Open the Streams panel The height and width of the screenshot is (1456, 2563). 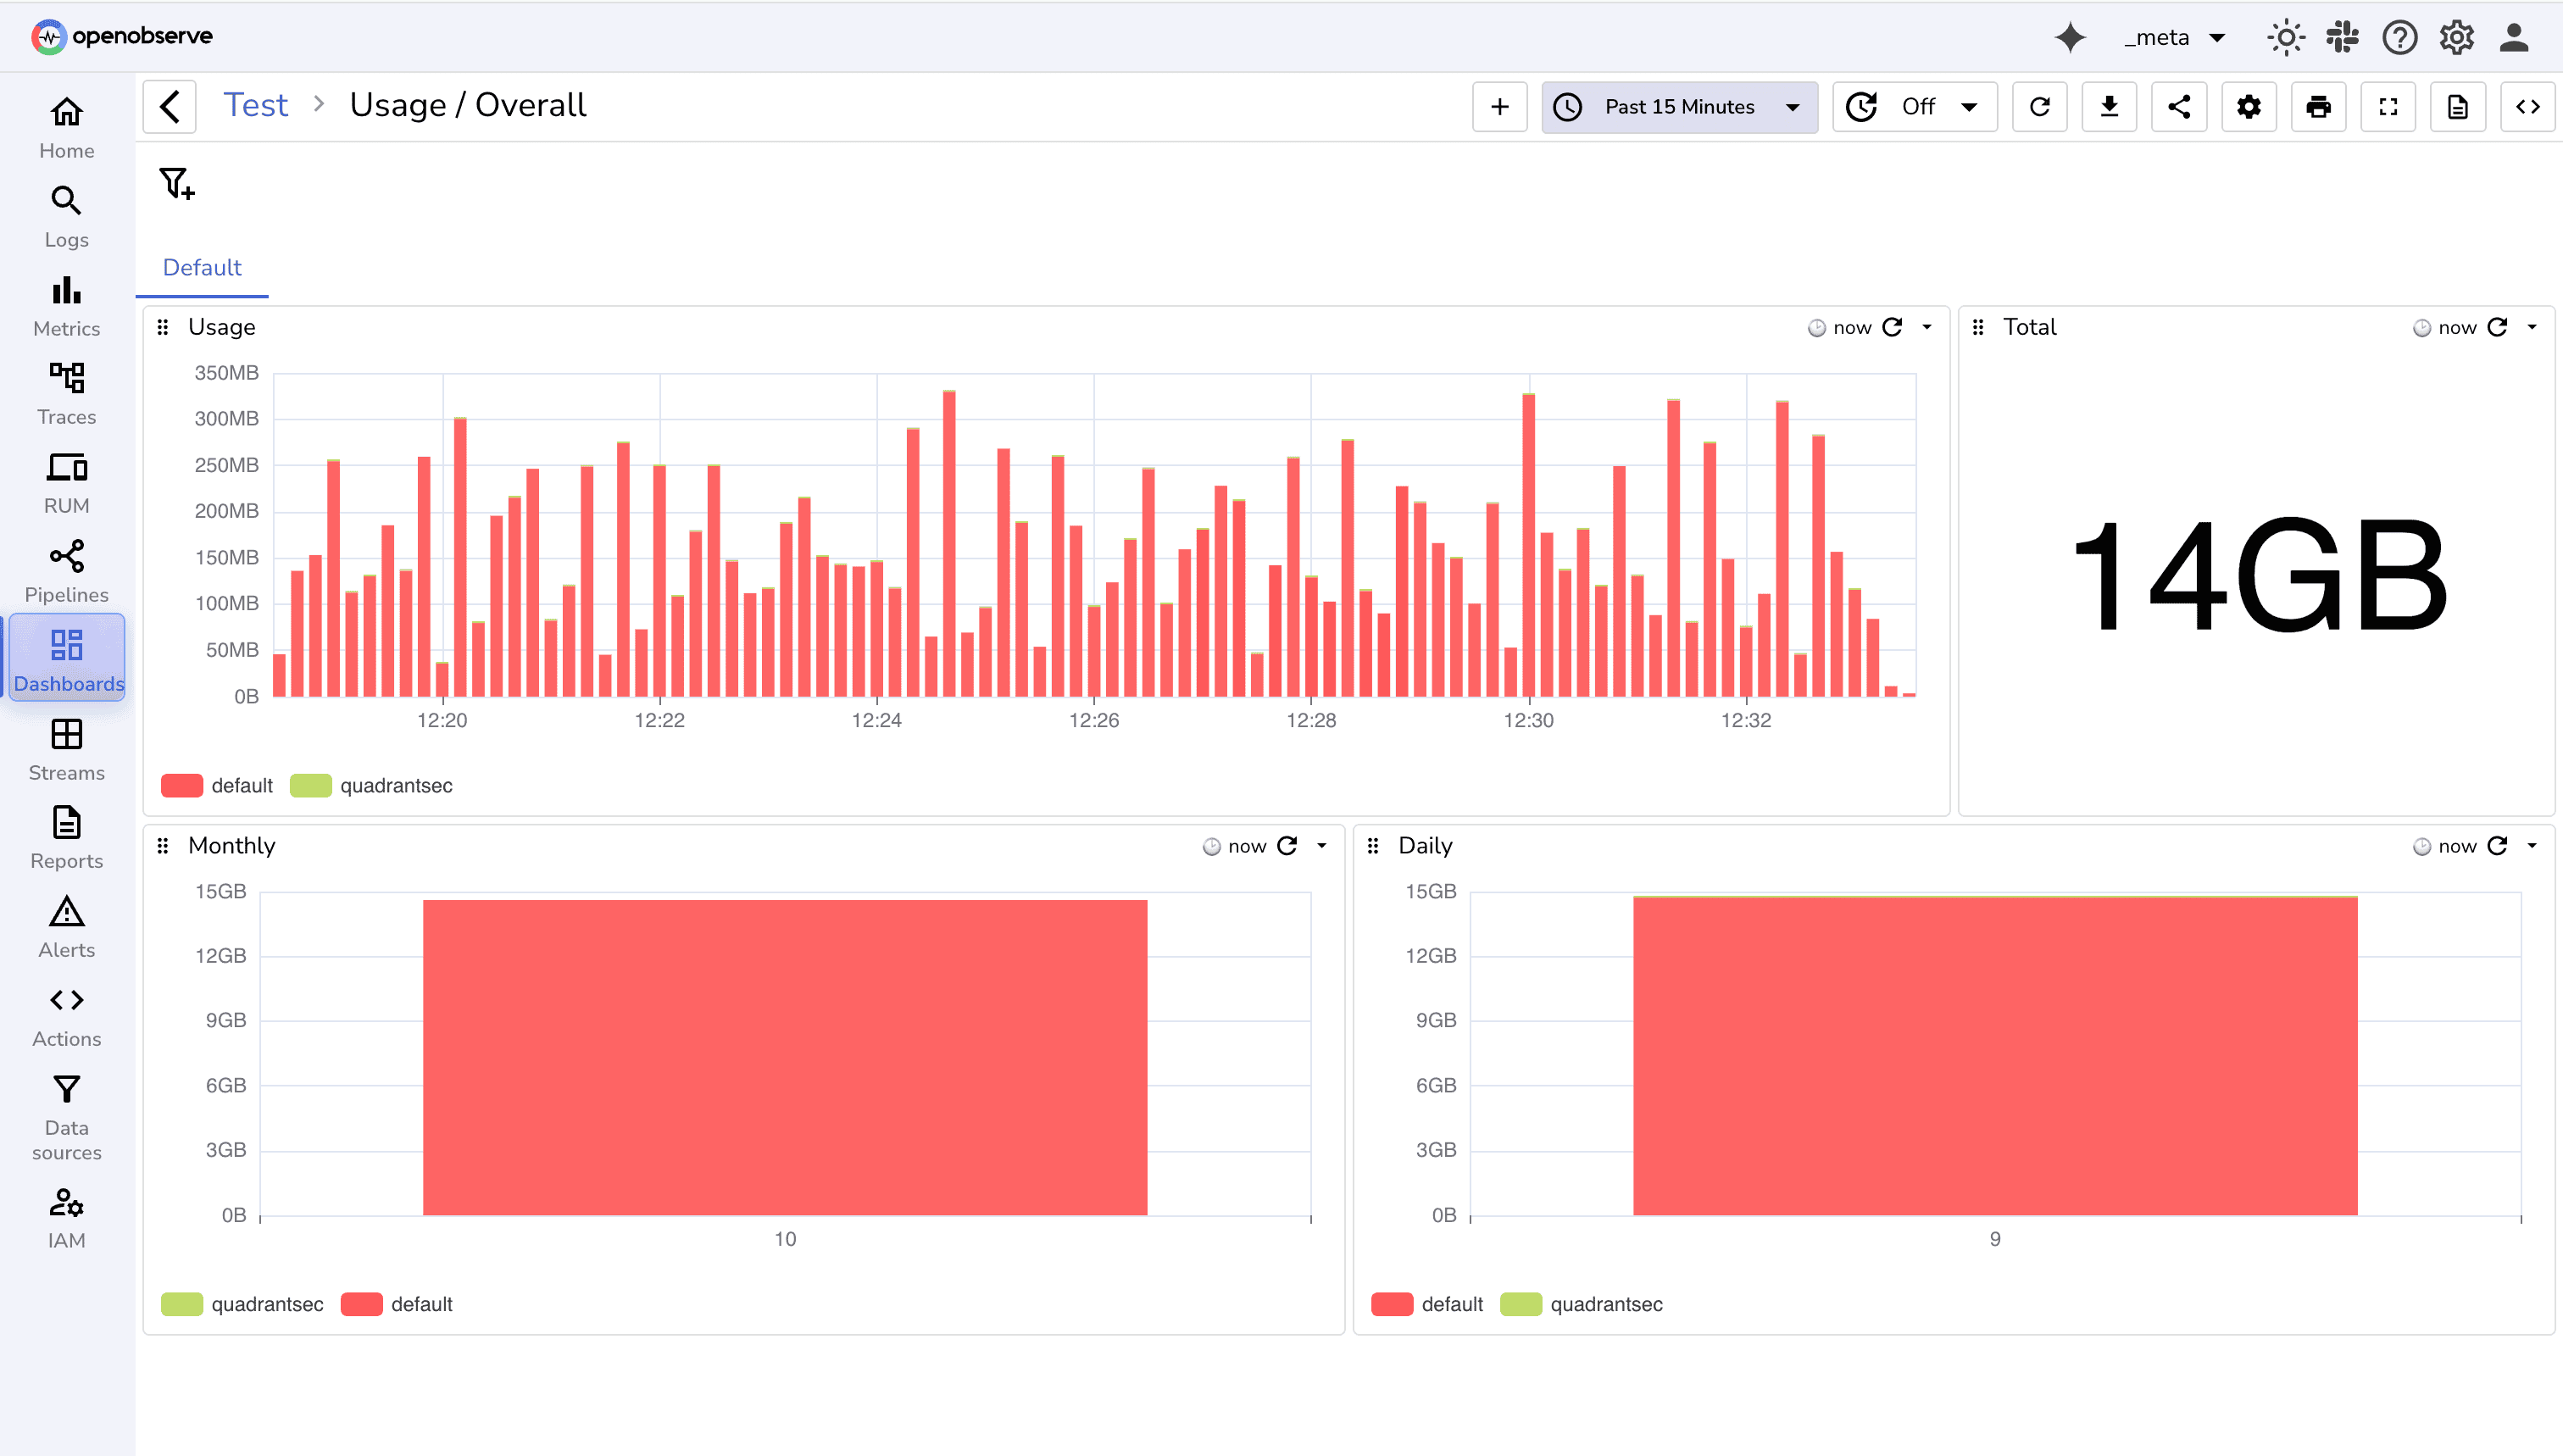pos(65,748)
